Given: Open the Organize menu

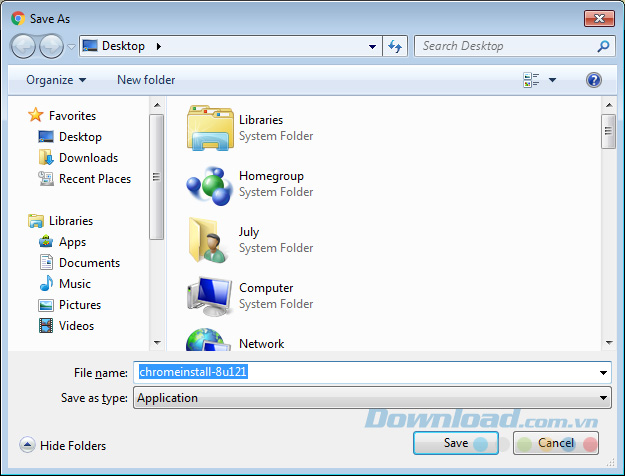Looking at the screenshot, I should [x=56, y=80].
